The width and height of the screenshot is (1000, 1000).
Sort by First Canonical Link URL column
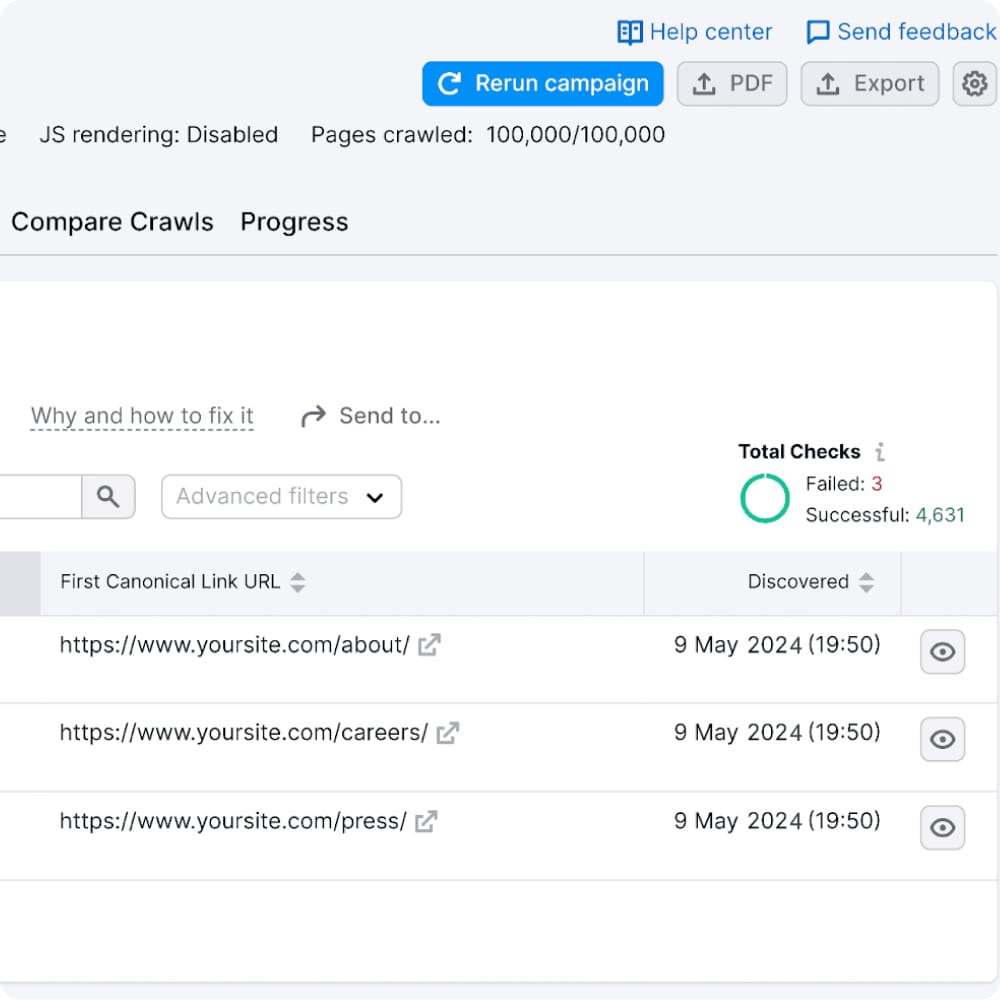click(297, 582)
